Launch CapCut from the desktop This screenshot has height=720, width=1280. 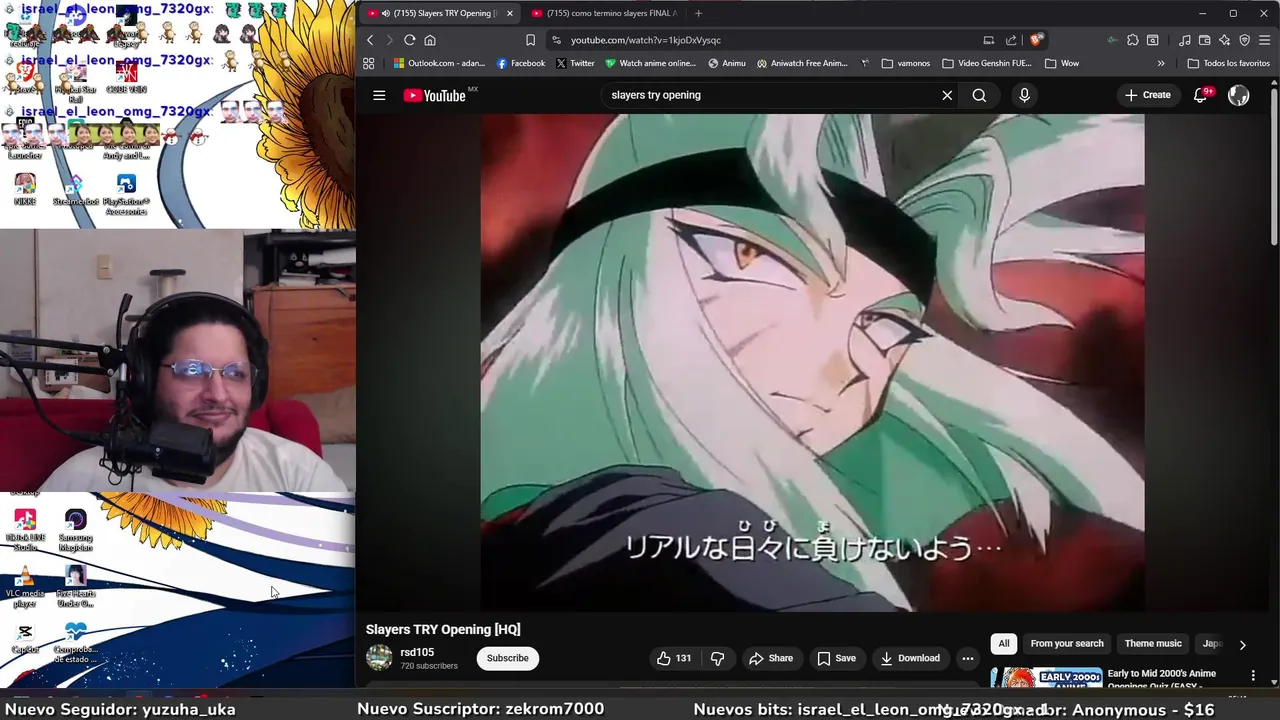25,638
